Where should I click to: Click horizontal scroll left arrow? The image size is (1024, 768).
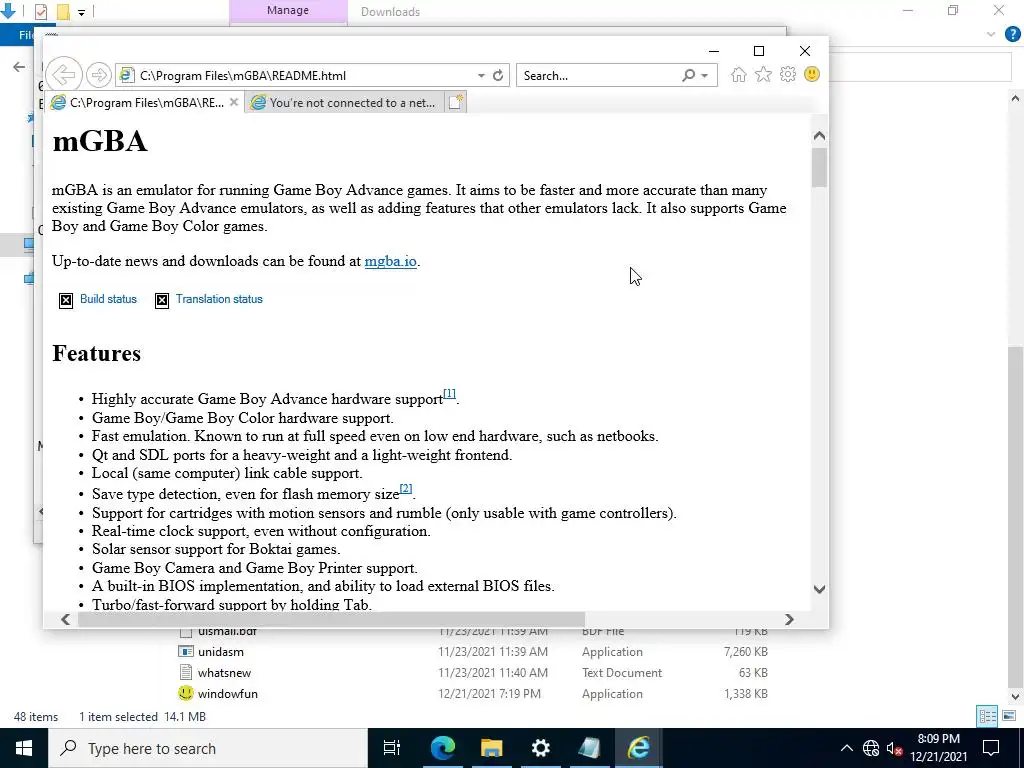[x=65, y=619]
